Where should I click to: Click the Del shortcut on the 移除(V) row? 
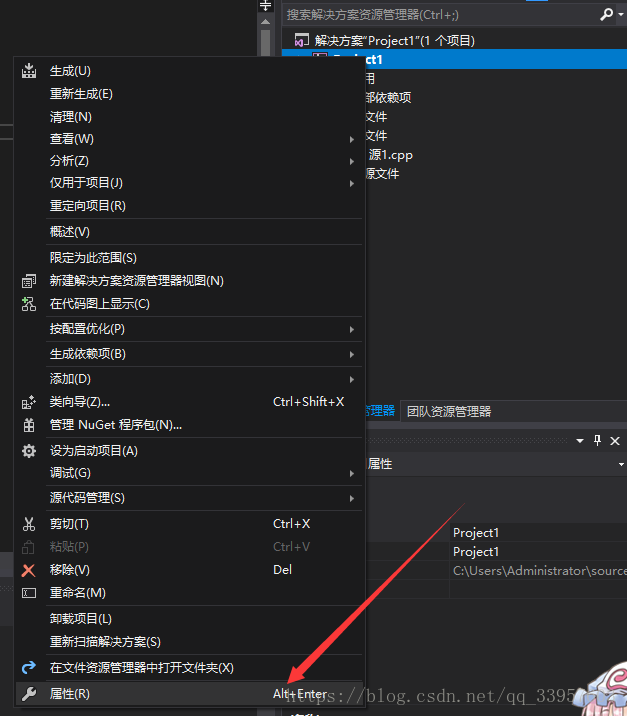282,570
